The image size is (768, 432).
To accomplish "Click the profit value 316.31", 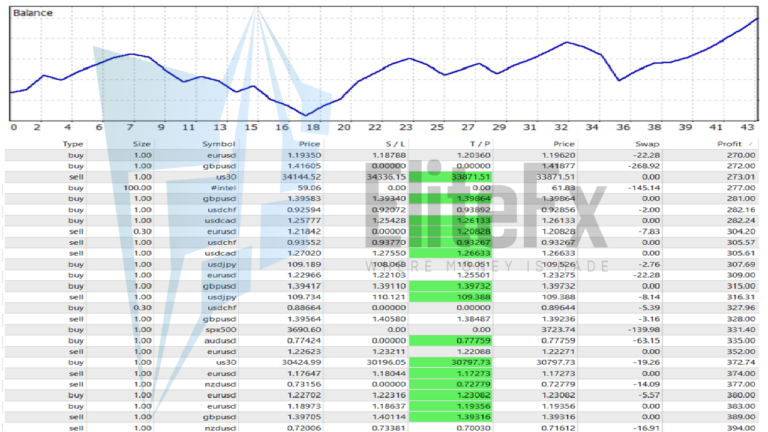I will point(741,297).
